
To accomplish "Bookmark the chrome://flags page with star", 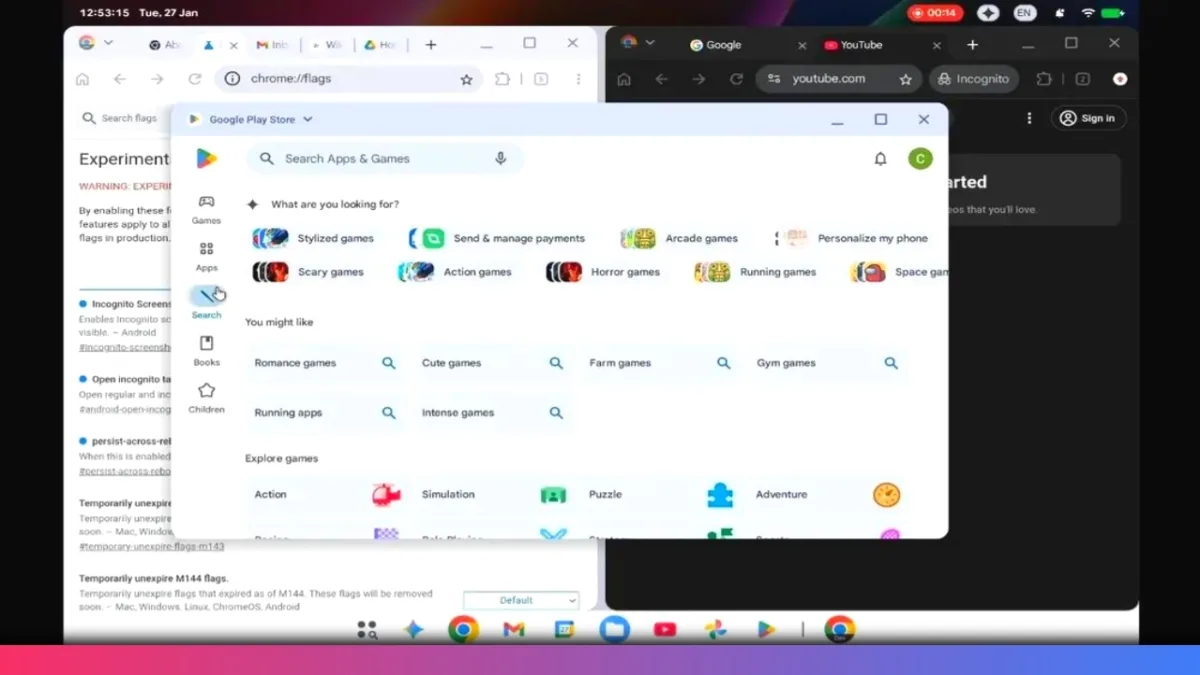I will [x=466, y=79].
